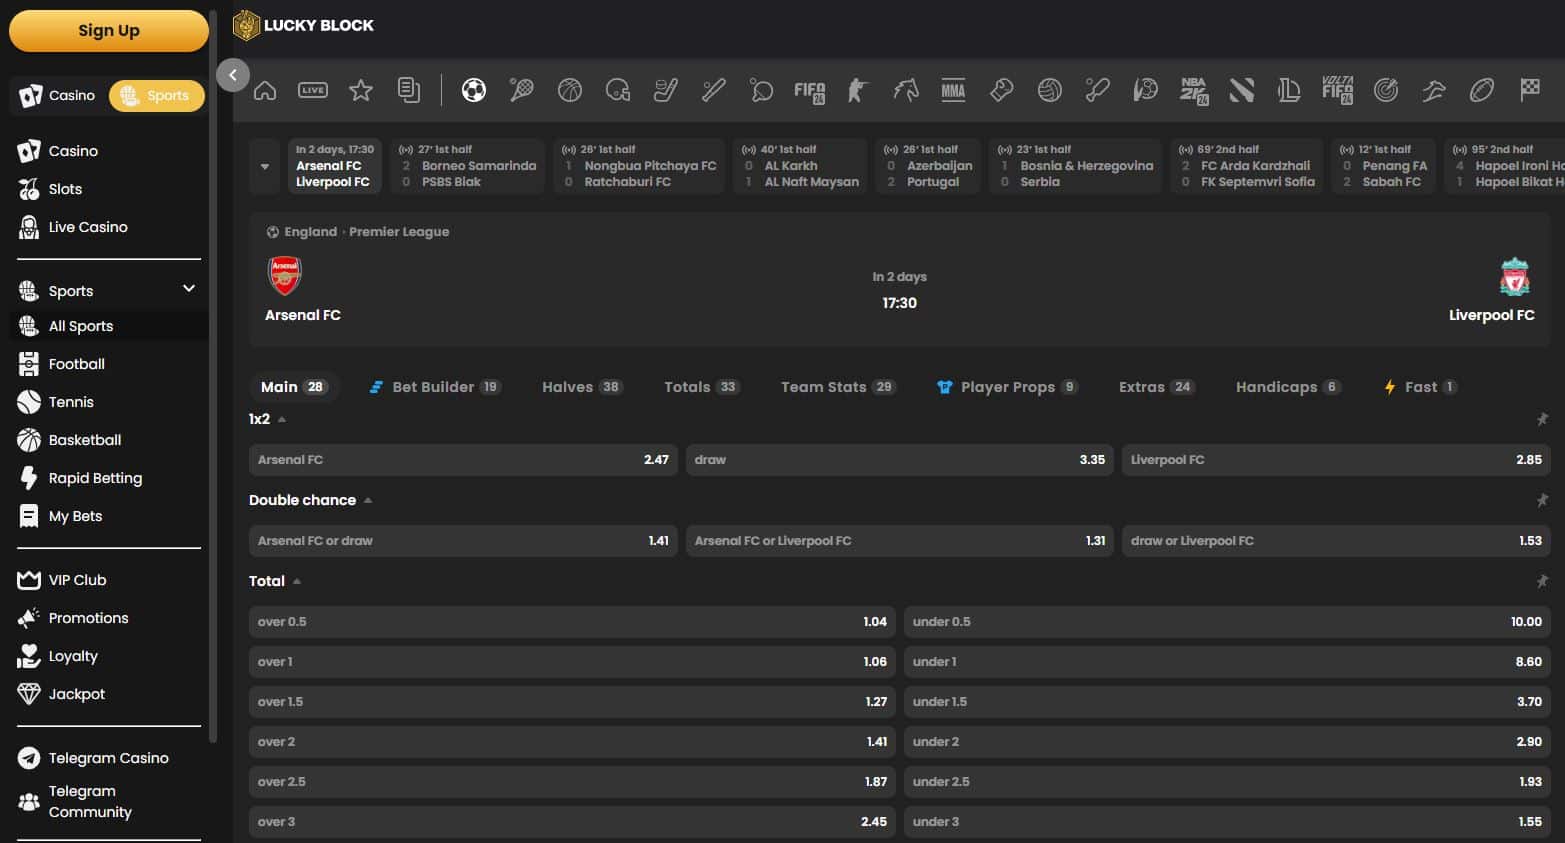This screenshot has width=1565, height=843.
Task: Select the checkered flag motorsport icon
Action: click(x=1530, y=90)
